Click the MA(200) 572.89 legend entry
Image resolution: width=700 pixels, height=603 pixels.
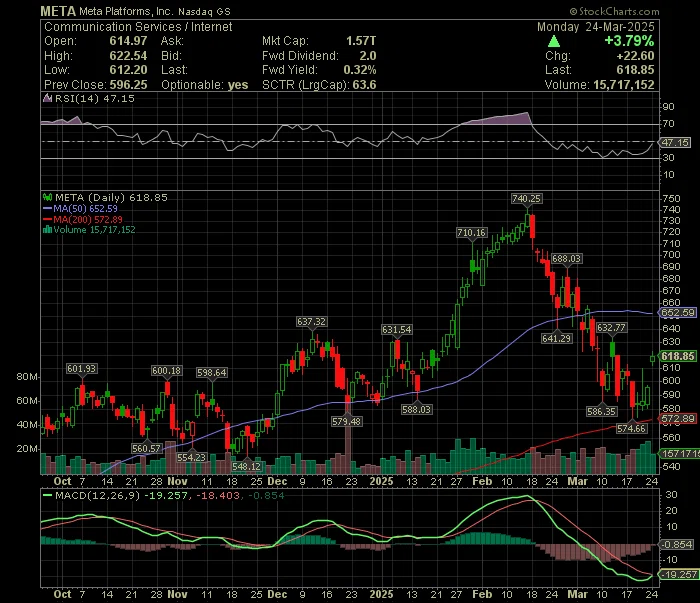83,219
